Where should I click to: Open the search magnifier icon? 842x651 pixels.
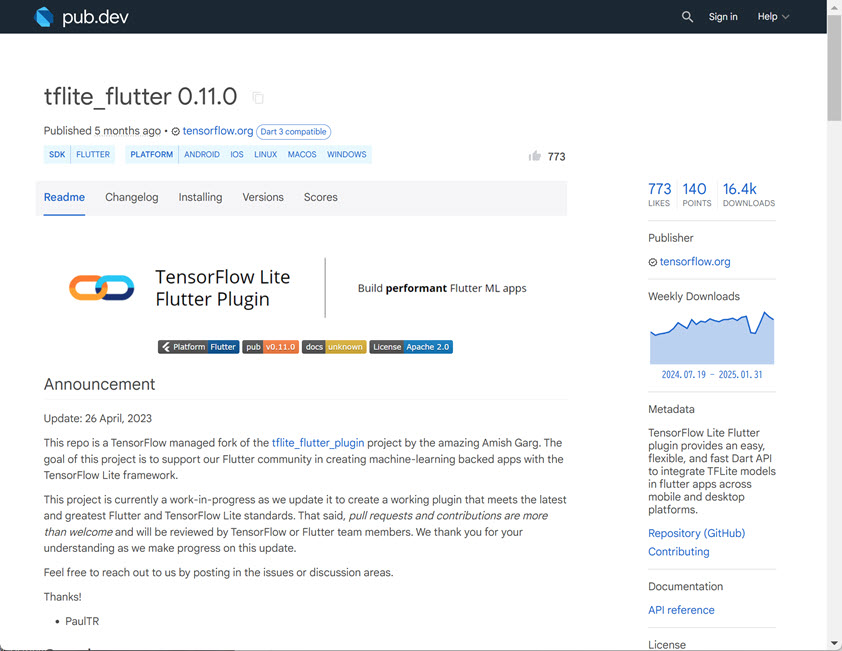tap(687, 16)
